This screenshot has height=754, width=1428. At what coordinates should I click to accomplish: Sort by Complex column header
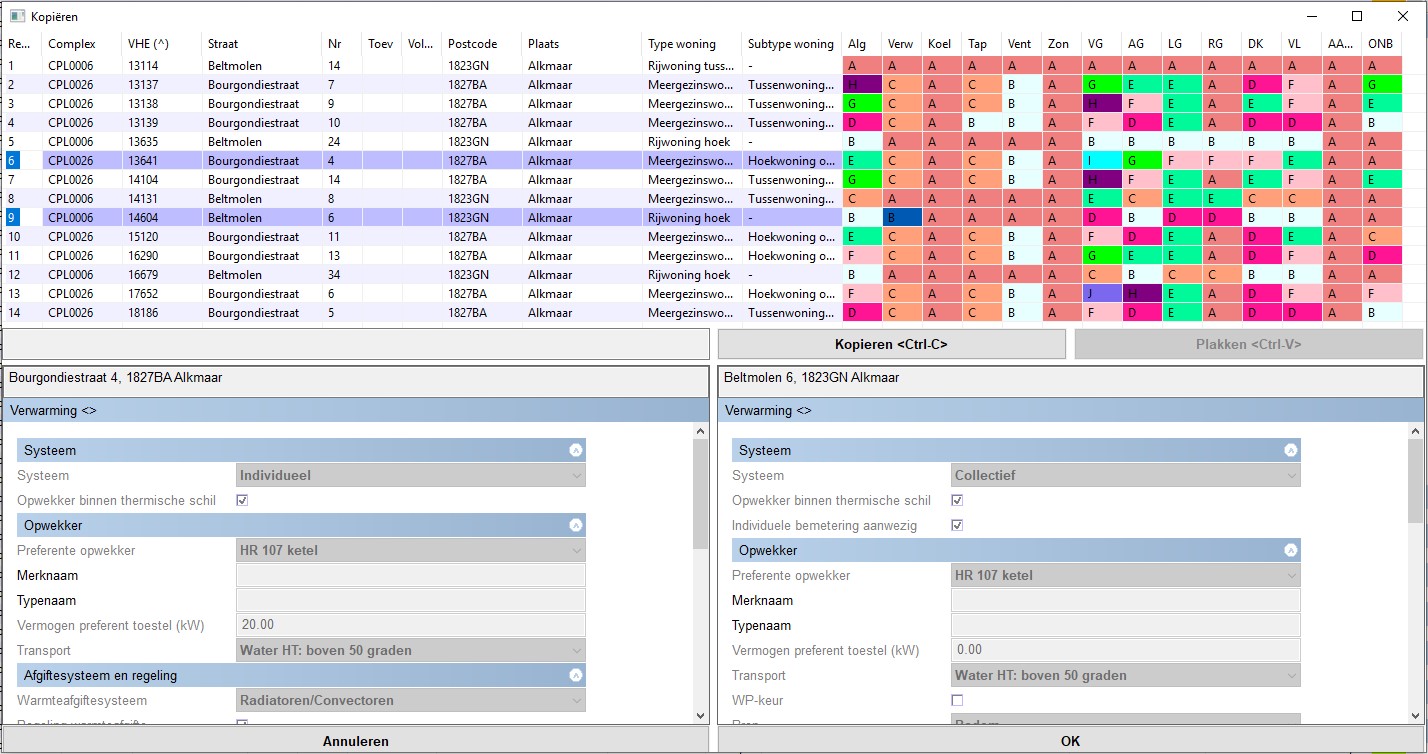point(82,44)
